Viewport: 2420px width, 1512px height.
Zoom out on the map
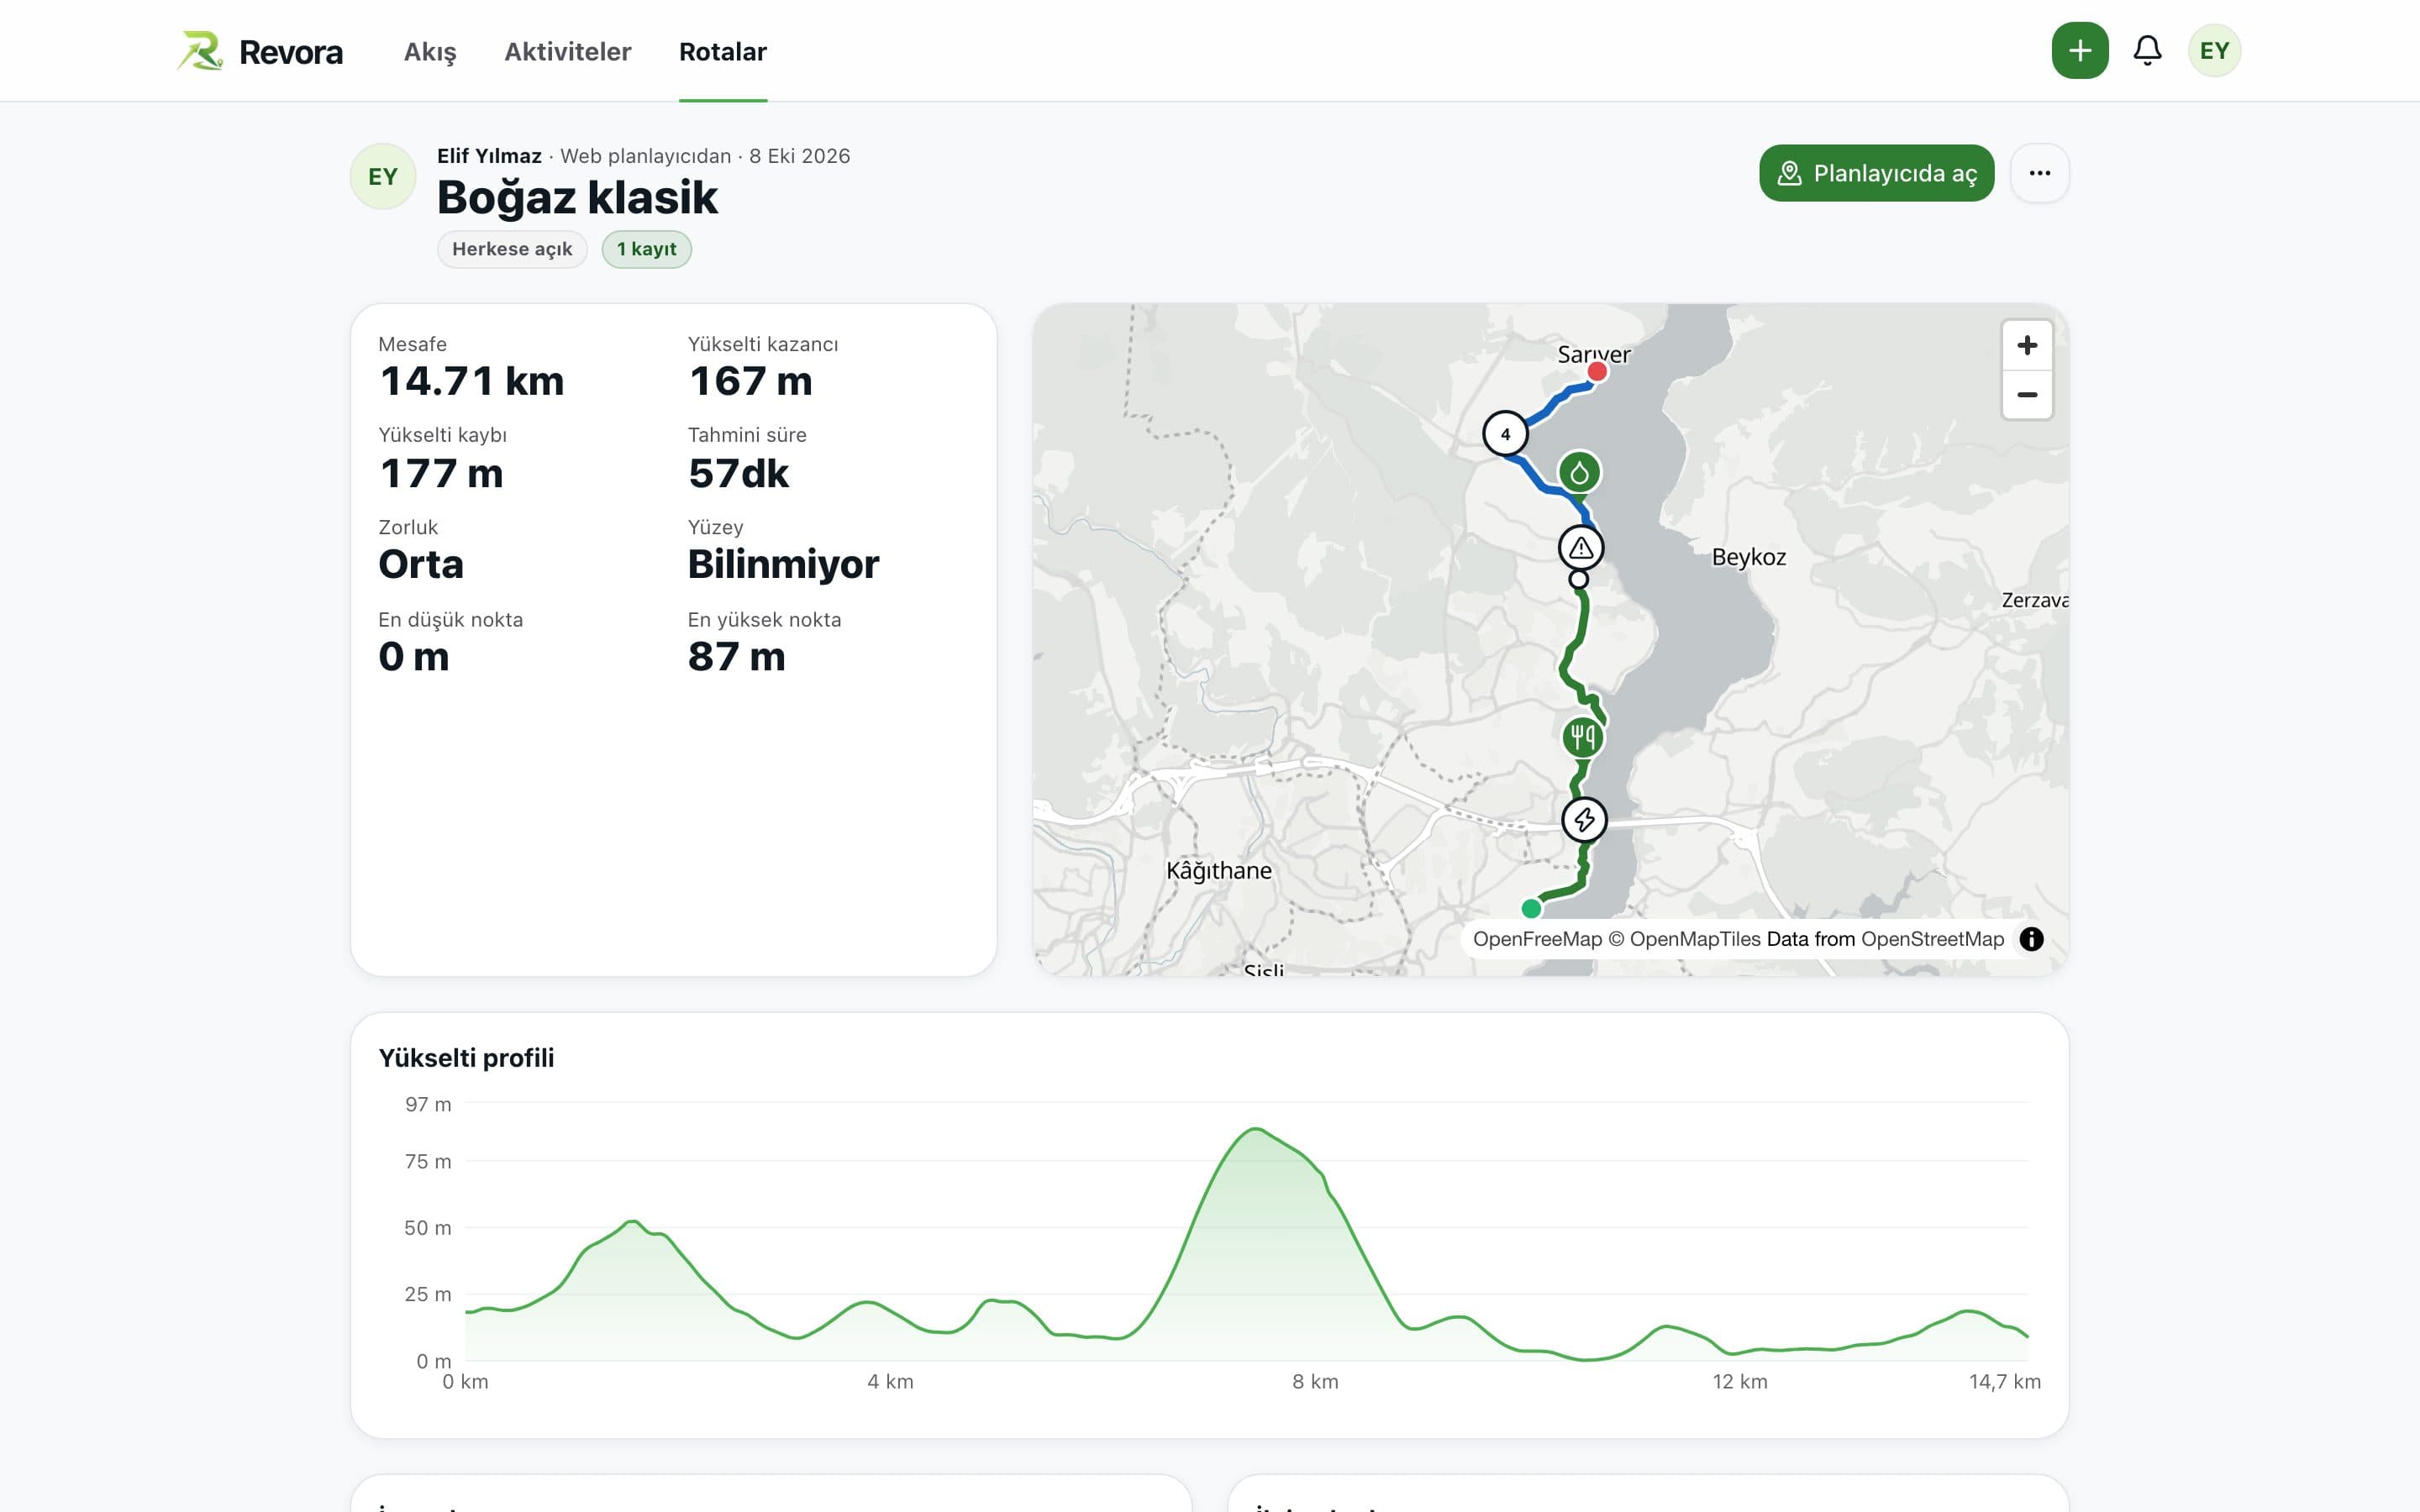[2026, 395]
